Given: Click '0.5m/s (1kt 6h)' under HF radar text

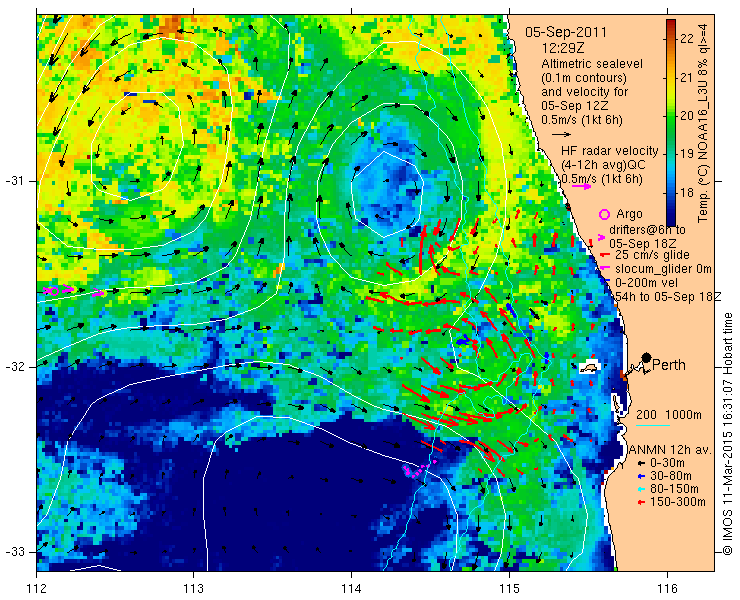Looking at the screenshot, I should pyautogui.click(x=602, y=179).
